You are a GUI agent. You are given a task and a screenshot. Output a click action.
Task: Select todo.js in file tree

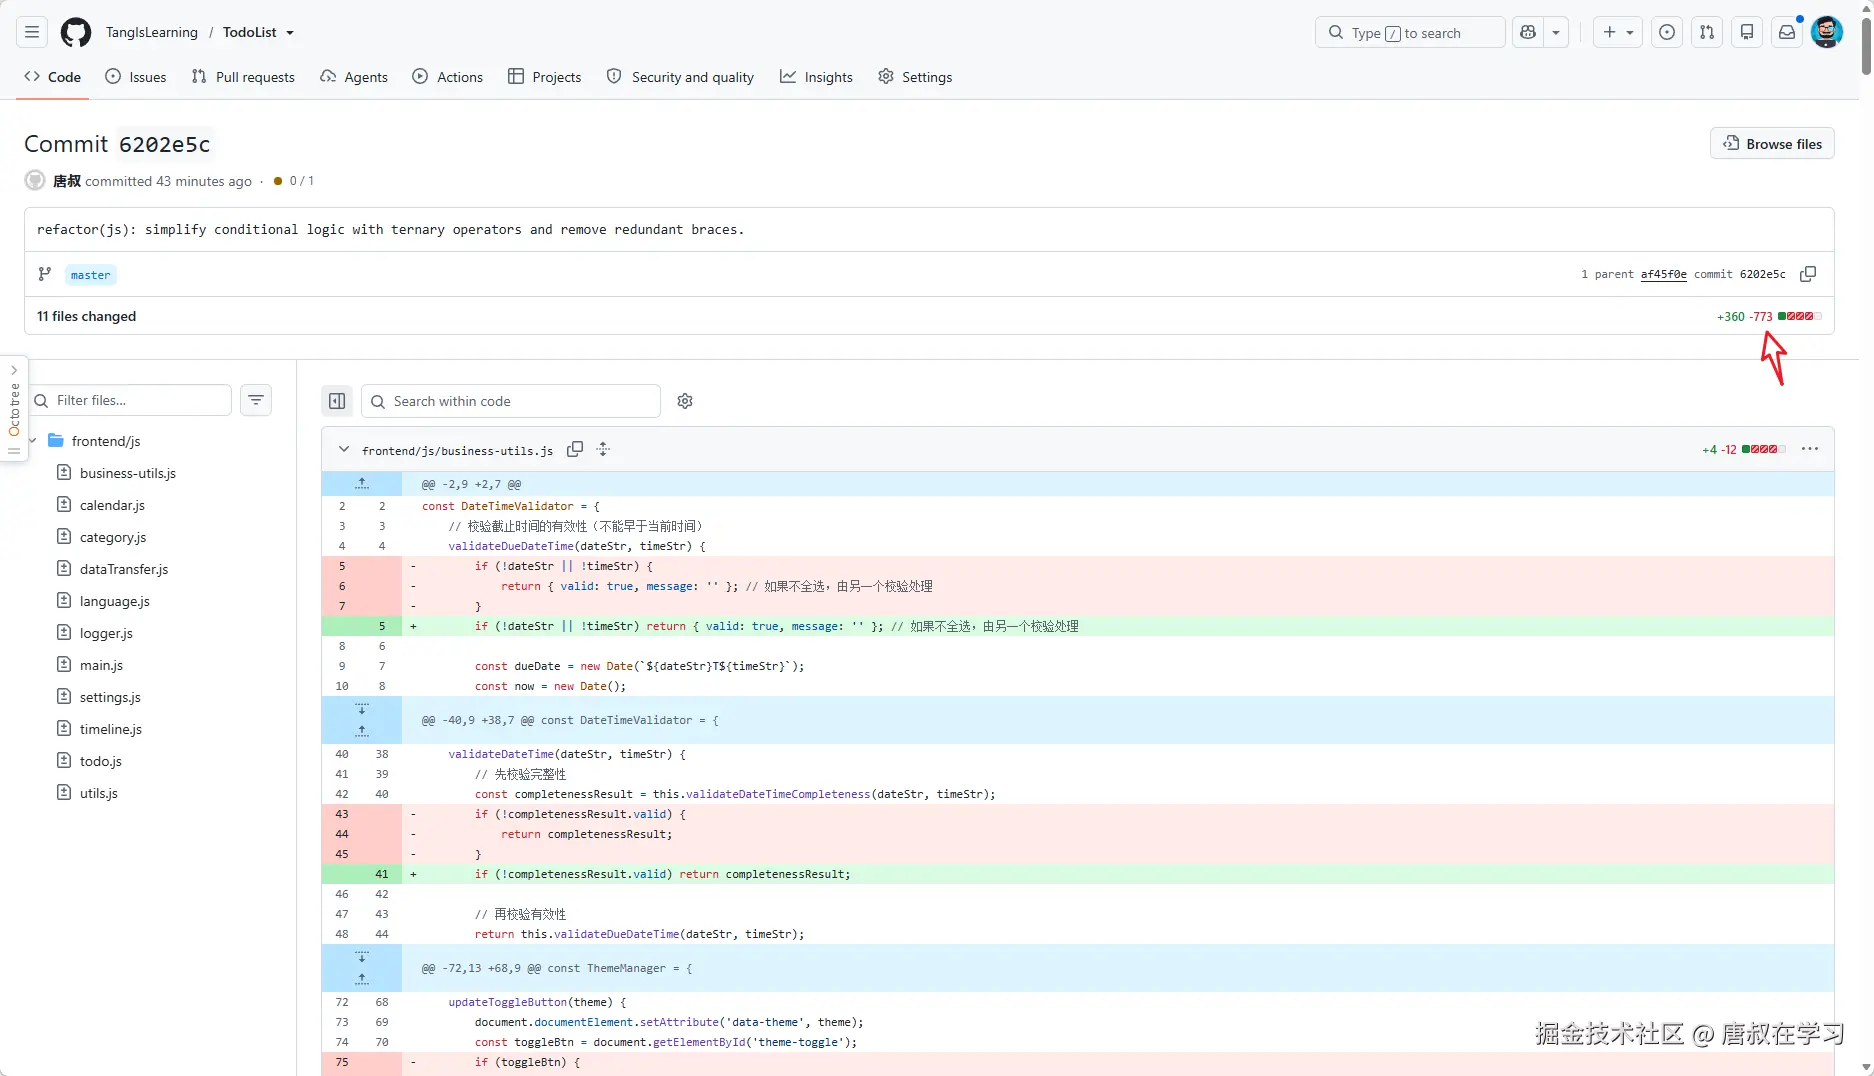(100, 761)
